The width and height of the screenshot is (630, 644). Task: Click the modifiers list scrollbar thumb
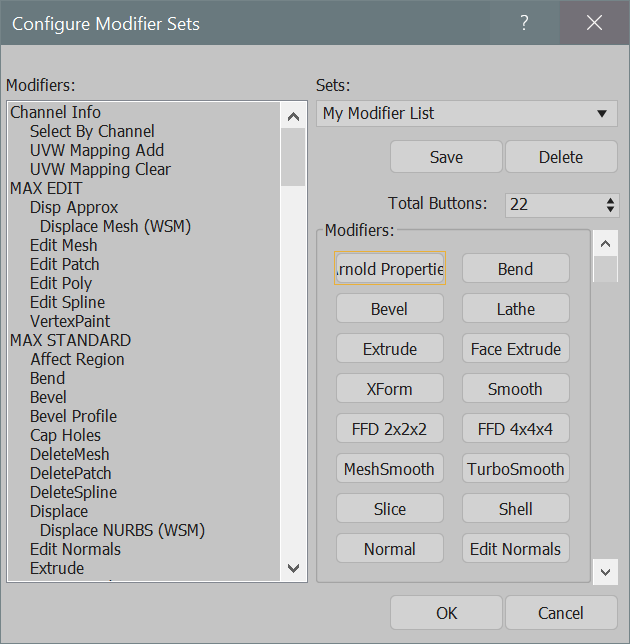[x=293, y=157]
